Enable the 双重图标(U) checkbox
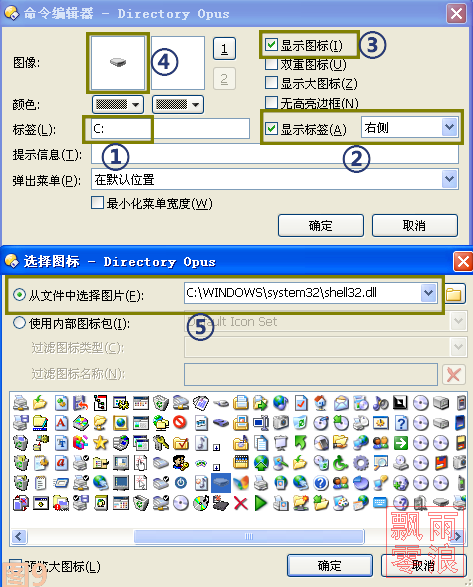The height and width of the screenshot is (587, 473). tap(271, 64)
